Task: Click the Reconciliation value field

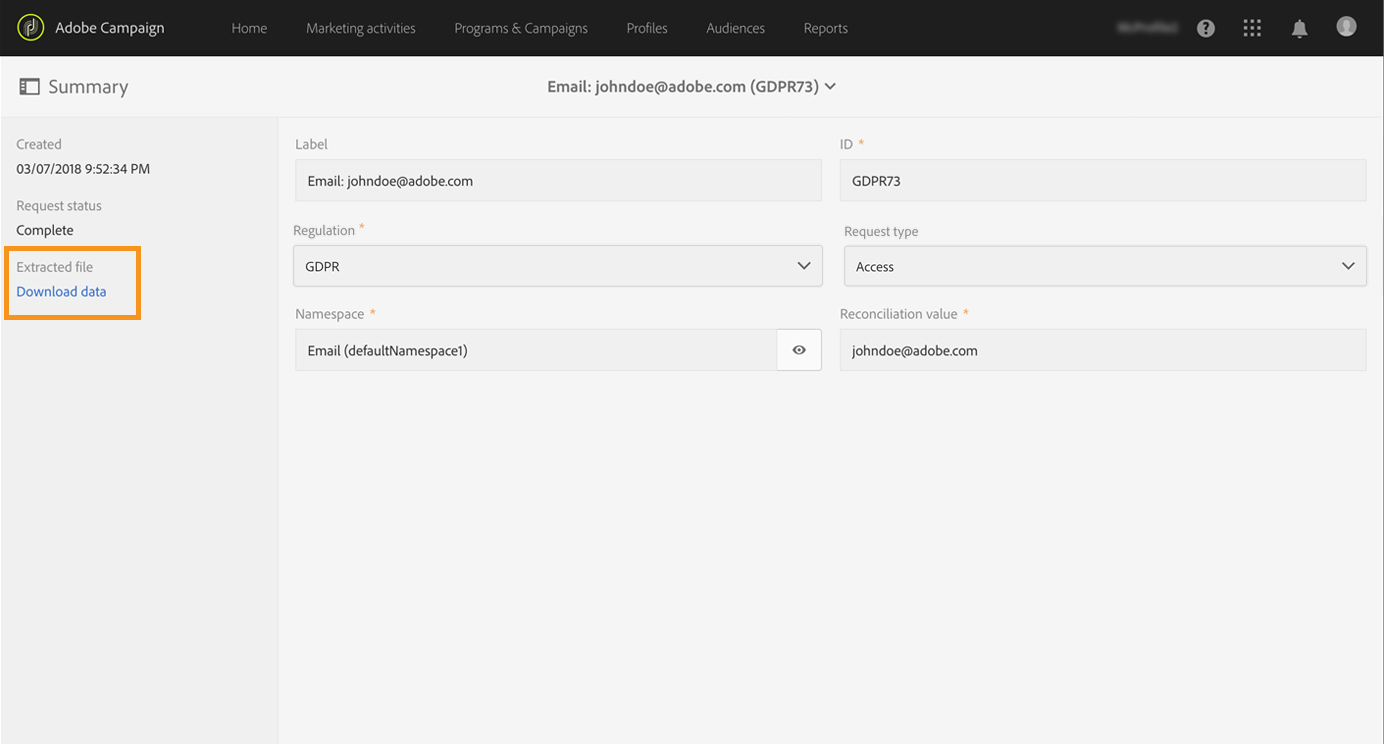Action: [1102, 351]
